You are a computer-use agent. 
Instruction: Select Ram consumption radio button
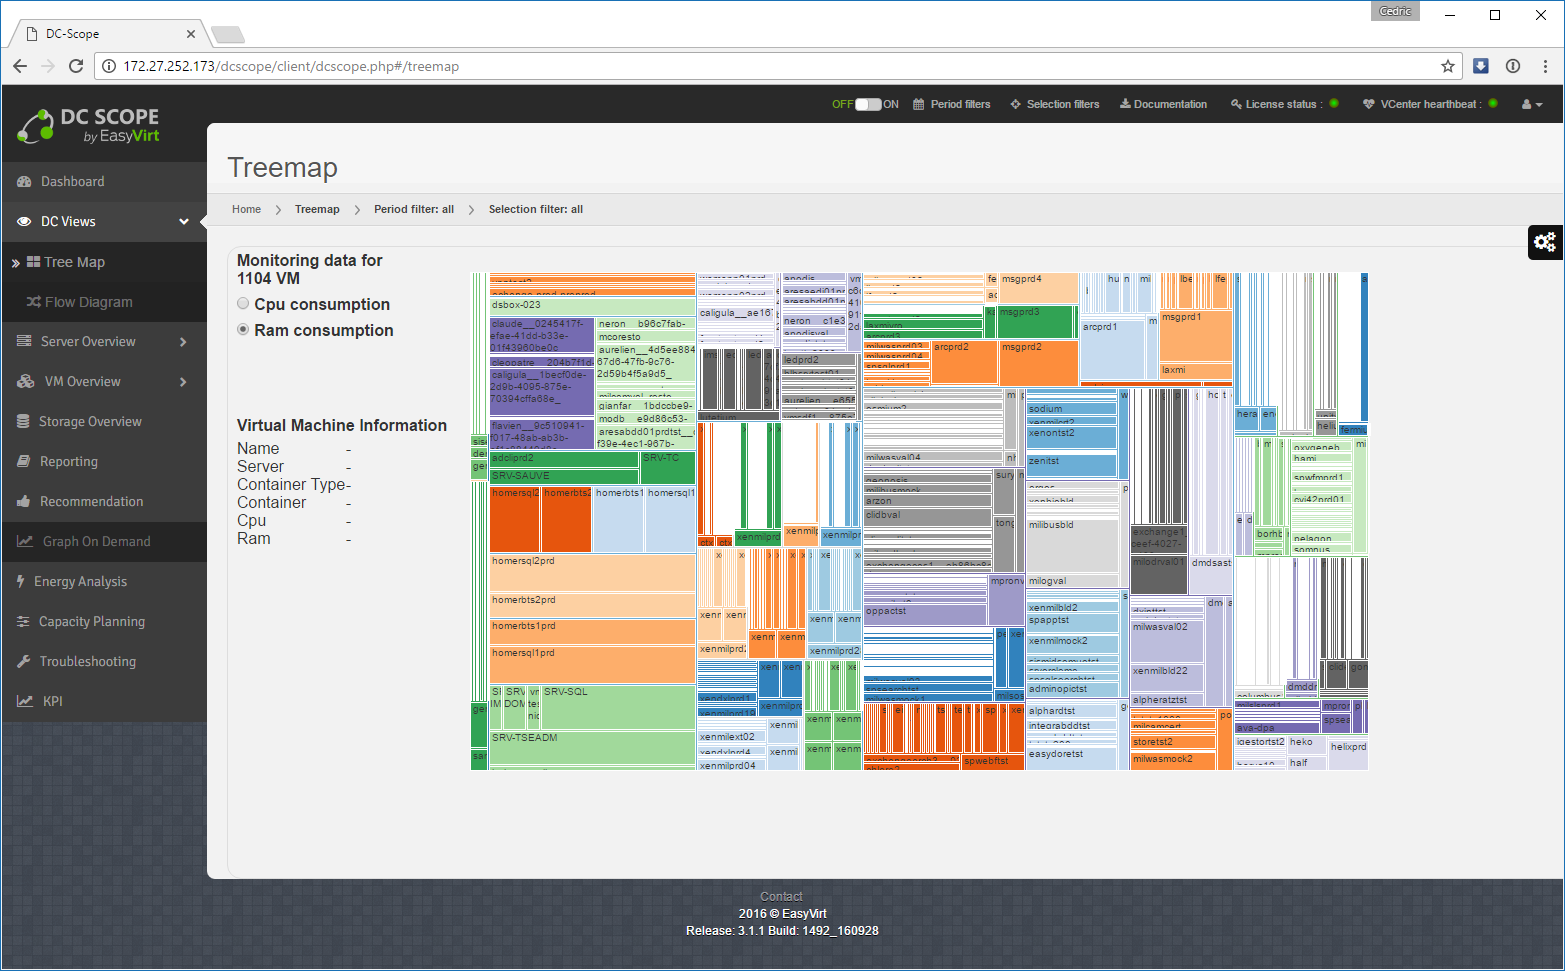[243, 330]
